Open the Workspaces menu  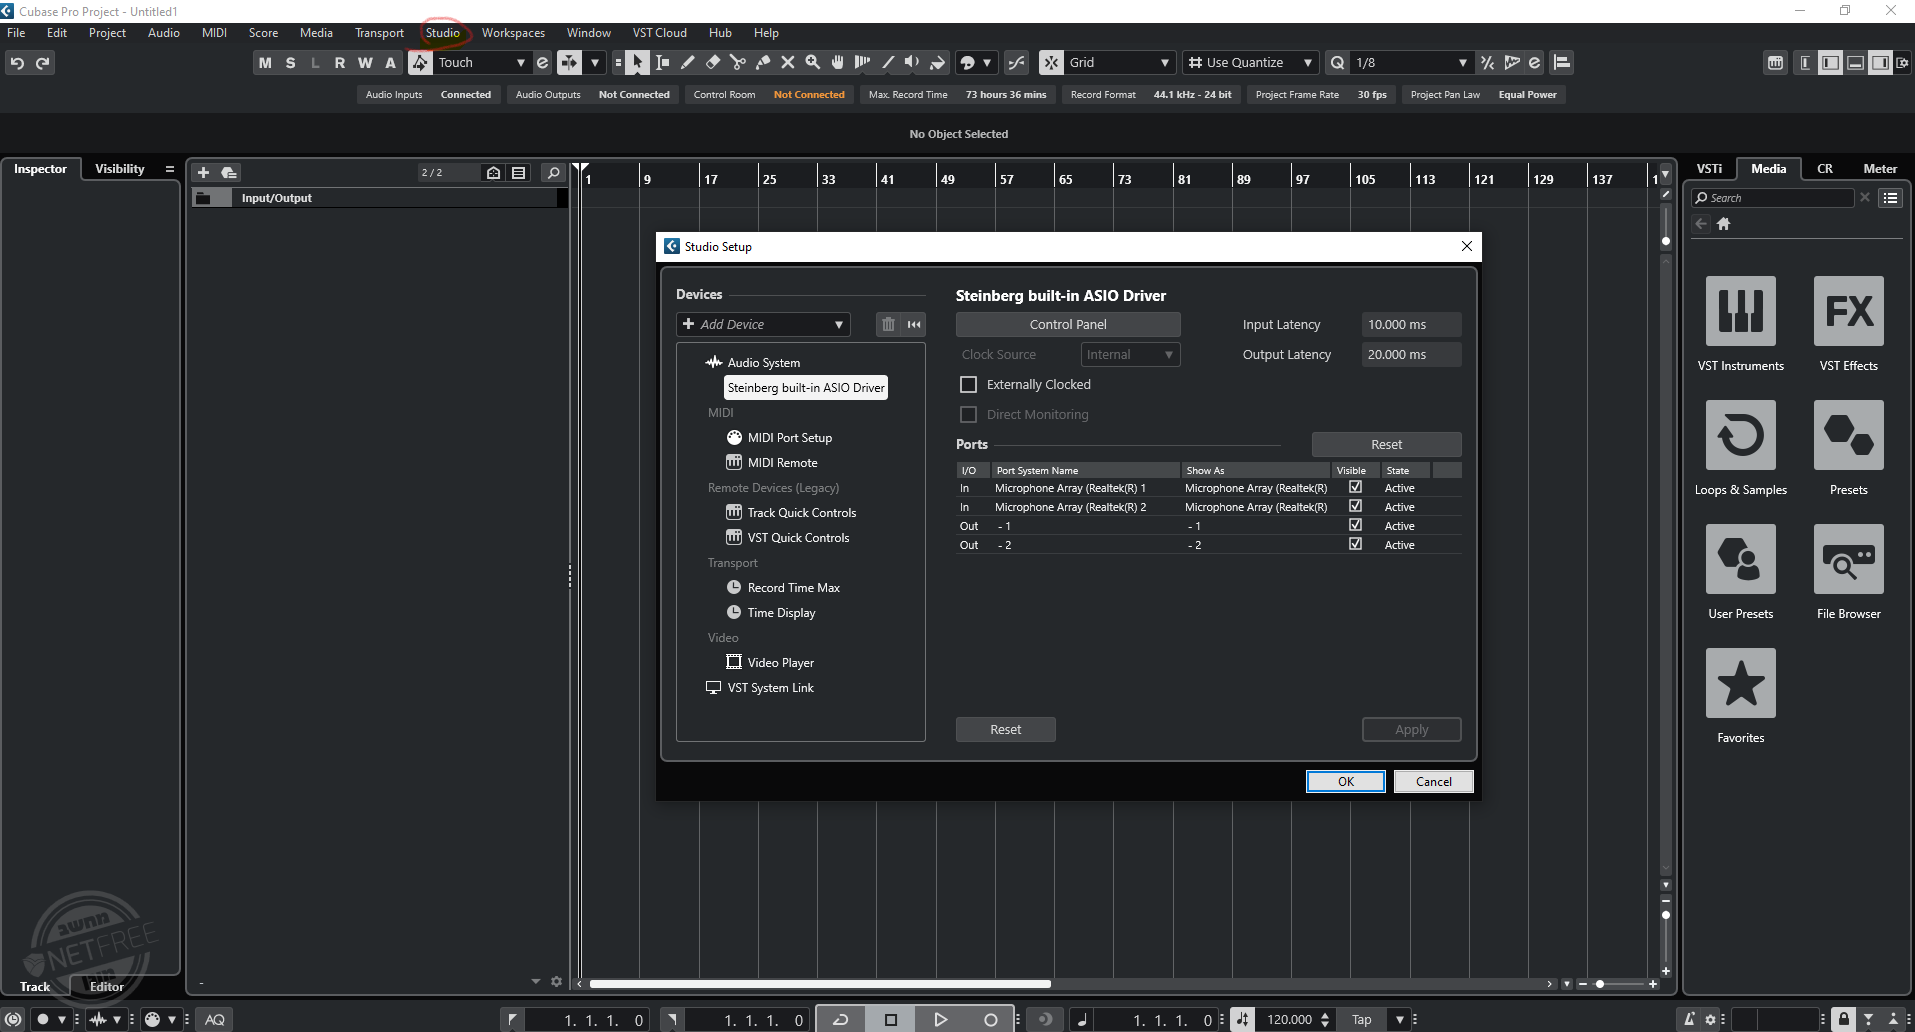(513, 32)
